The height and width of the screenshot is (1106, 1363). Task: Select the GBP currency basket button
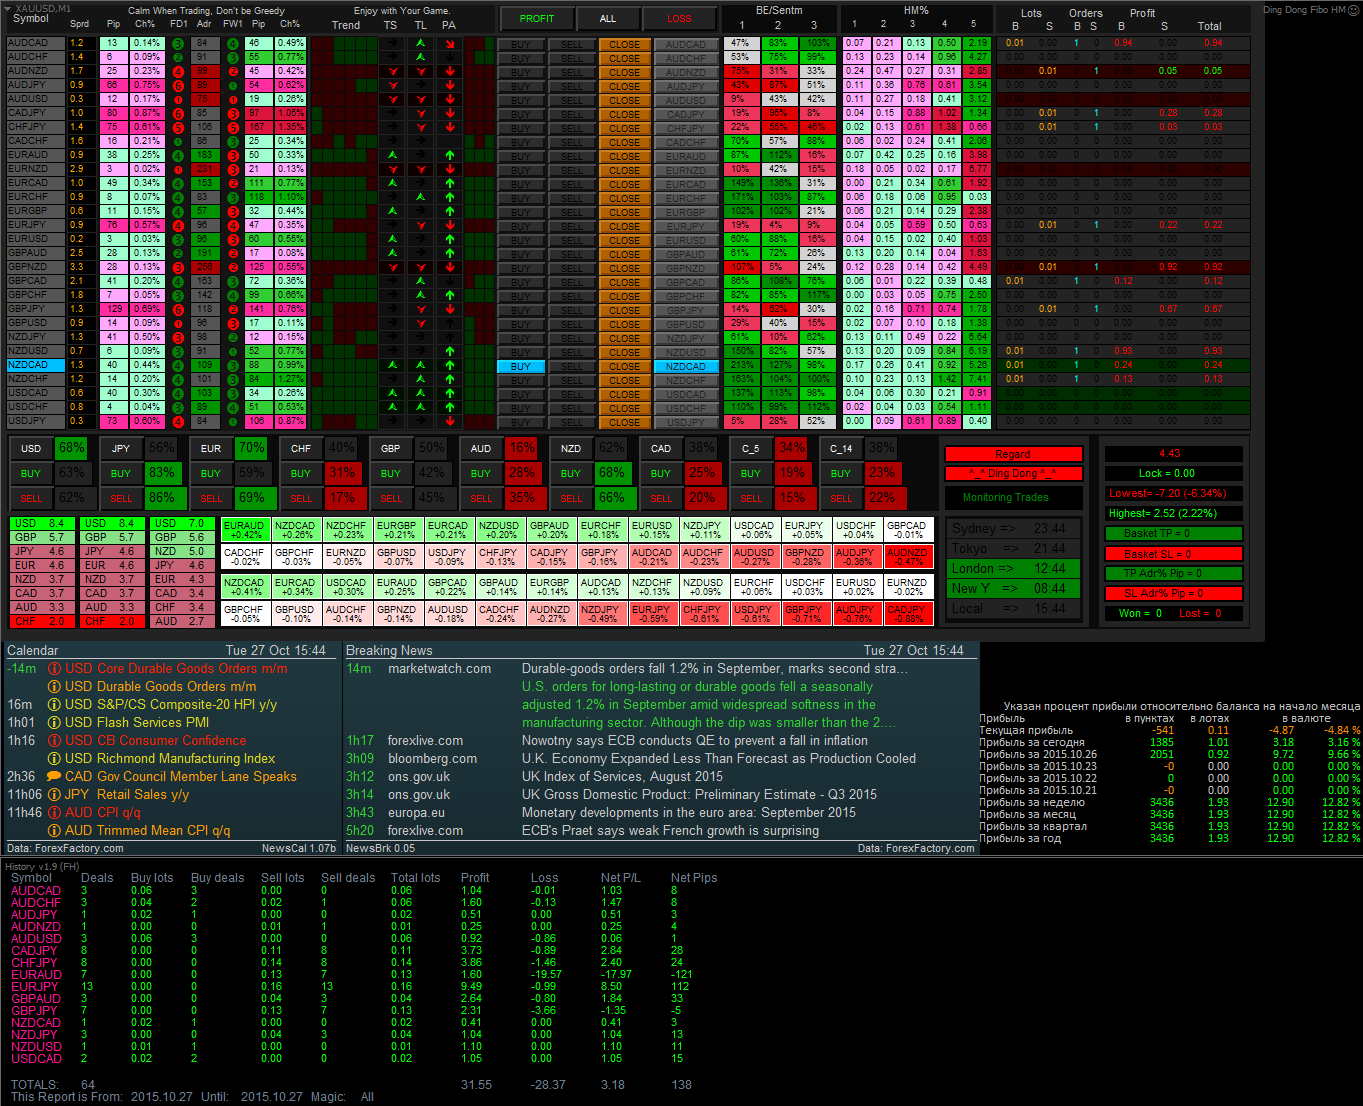(391, 448)
